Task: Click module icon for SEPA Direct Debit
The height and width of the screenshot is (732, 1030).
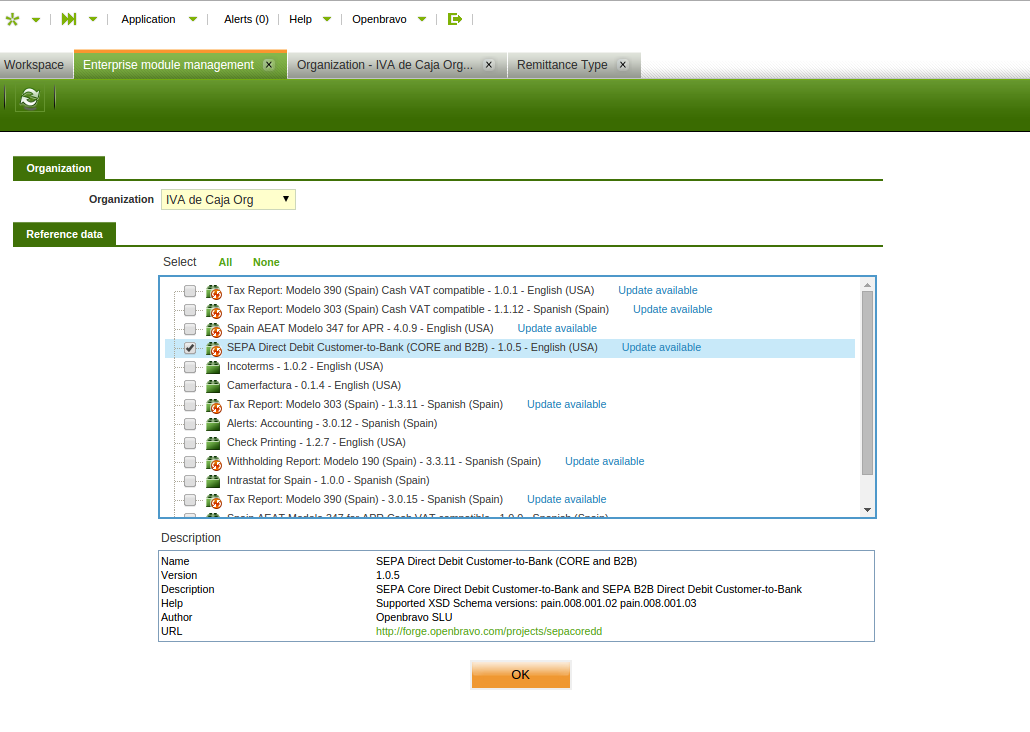Action: pos(213,348)
